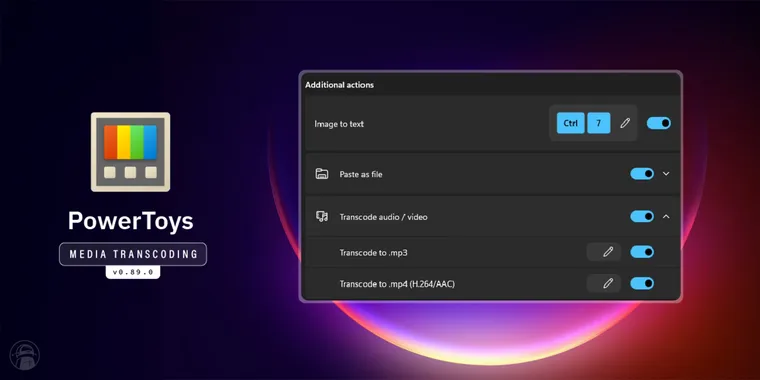Collapse the Transcode audio / video section

[666, 216]
